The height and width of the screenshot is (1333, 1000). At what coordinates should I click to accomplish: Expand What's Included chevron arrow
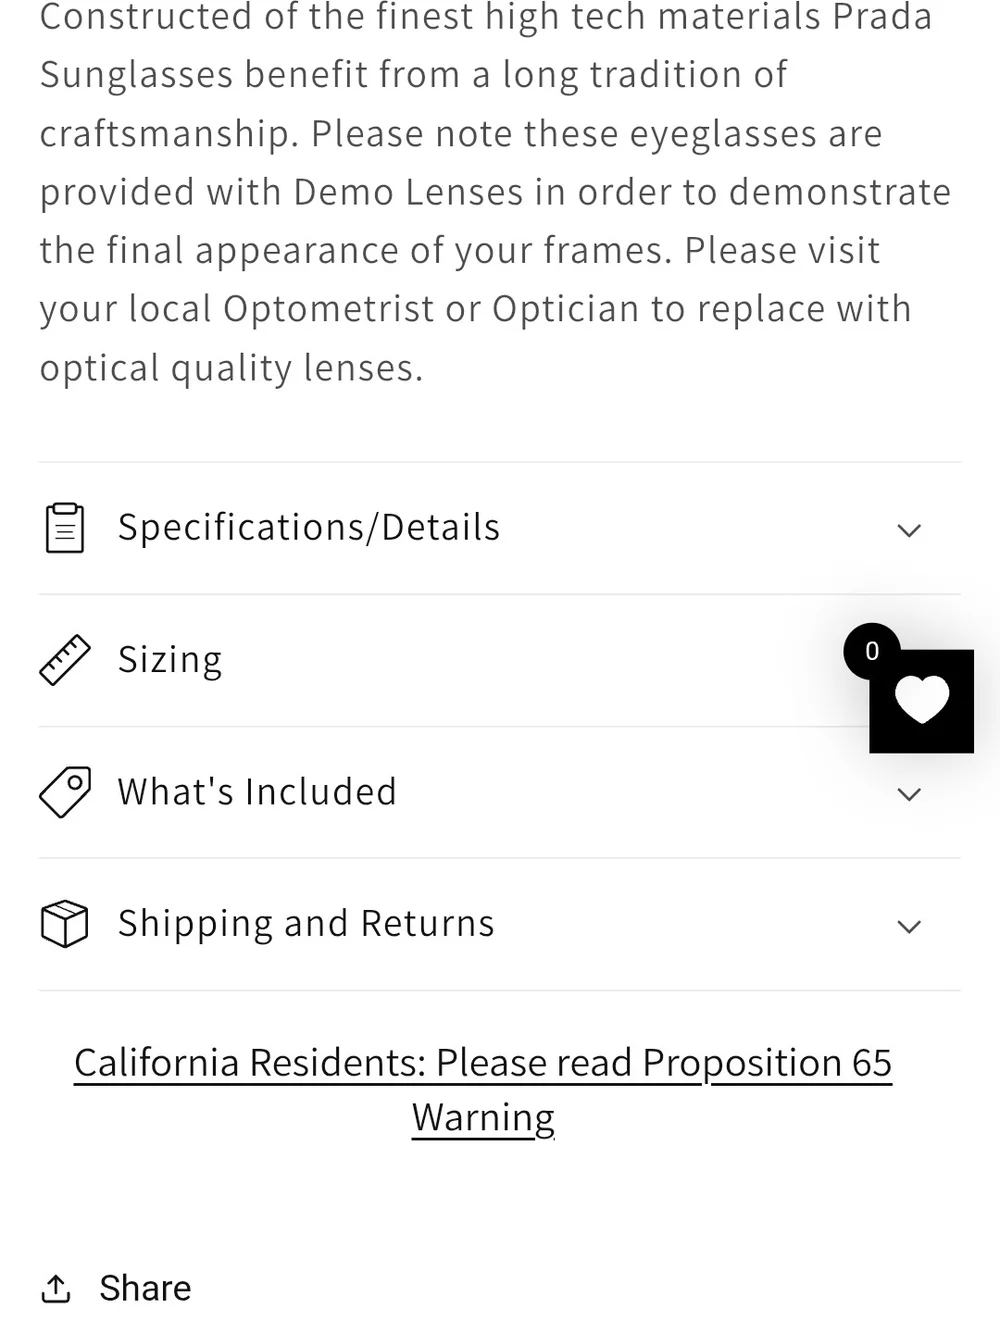909,795
